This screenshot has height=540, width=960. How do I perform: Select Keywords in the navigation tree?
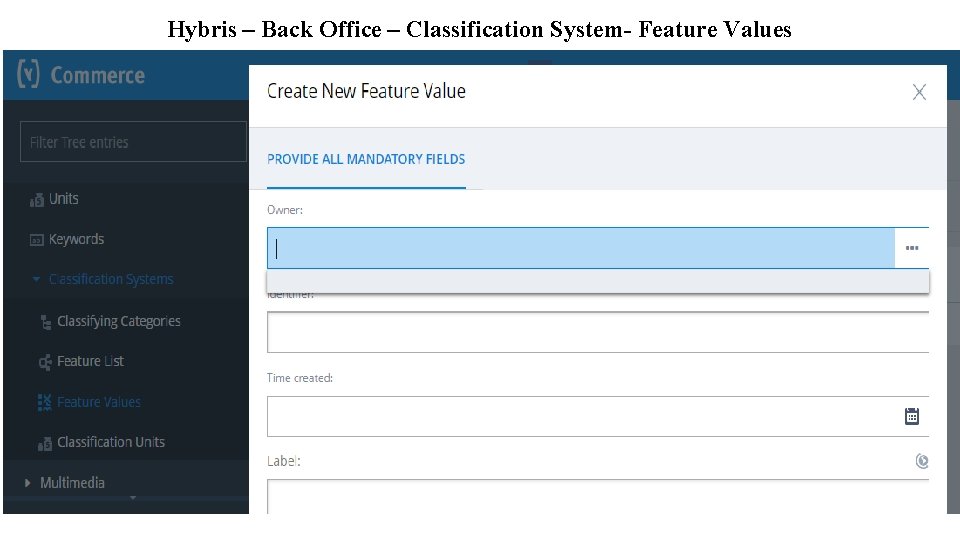76,239
